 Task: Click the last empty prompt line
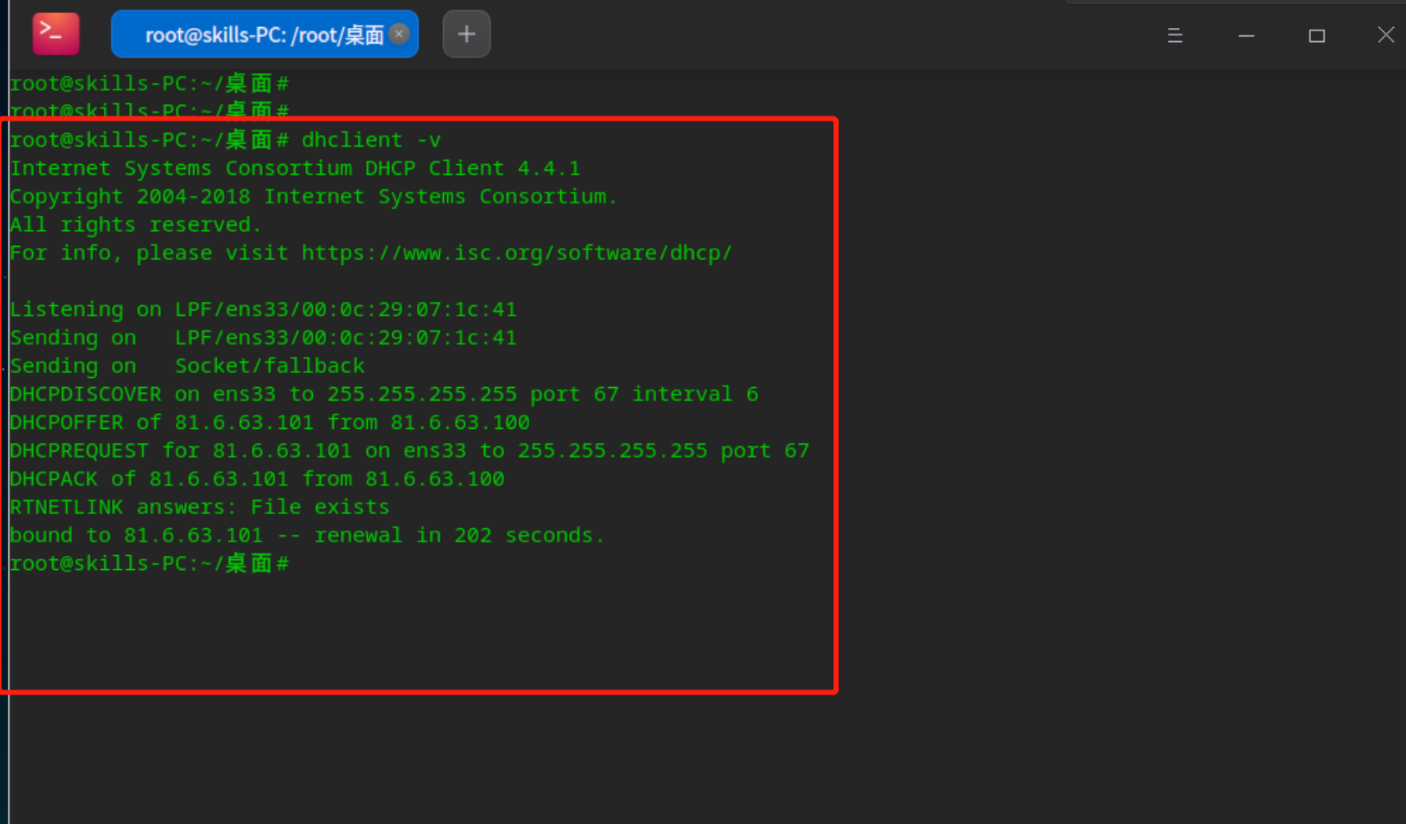tap(150, 563)
